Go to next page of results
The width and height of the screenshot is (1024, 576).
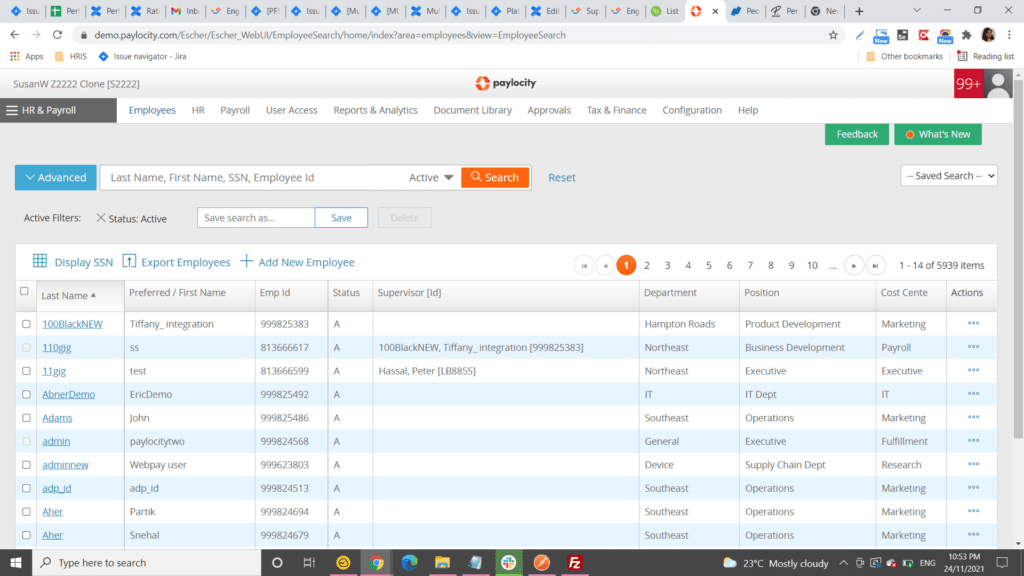pos(854,265)
